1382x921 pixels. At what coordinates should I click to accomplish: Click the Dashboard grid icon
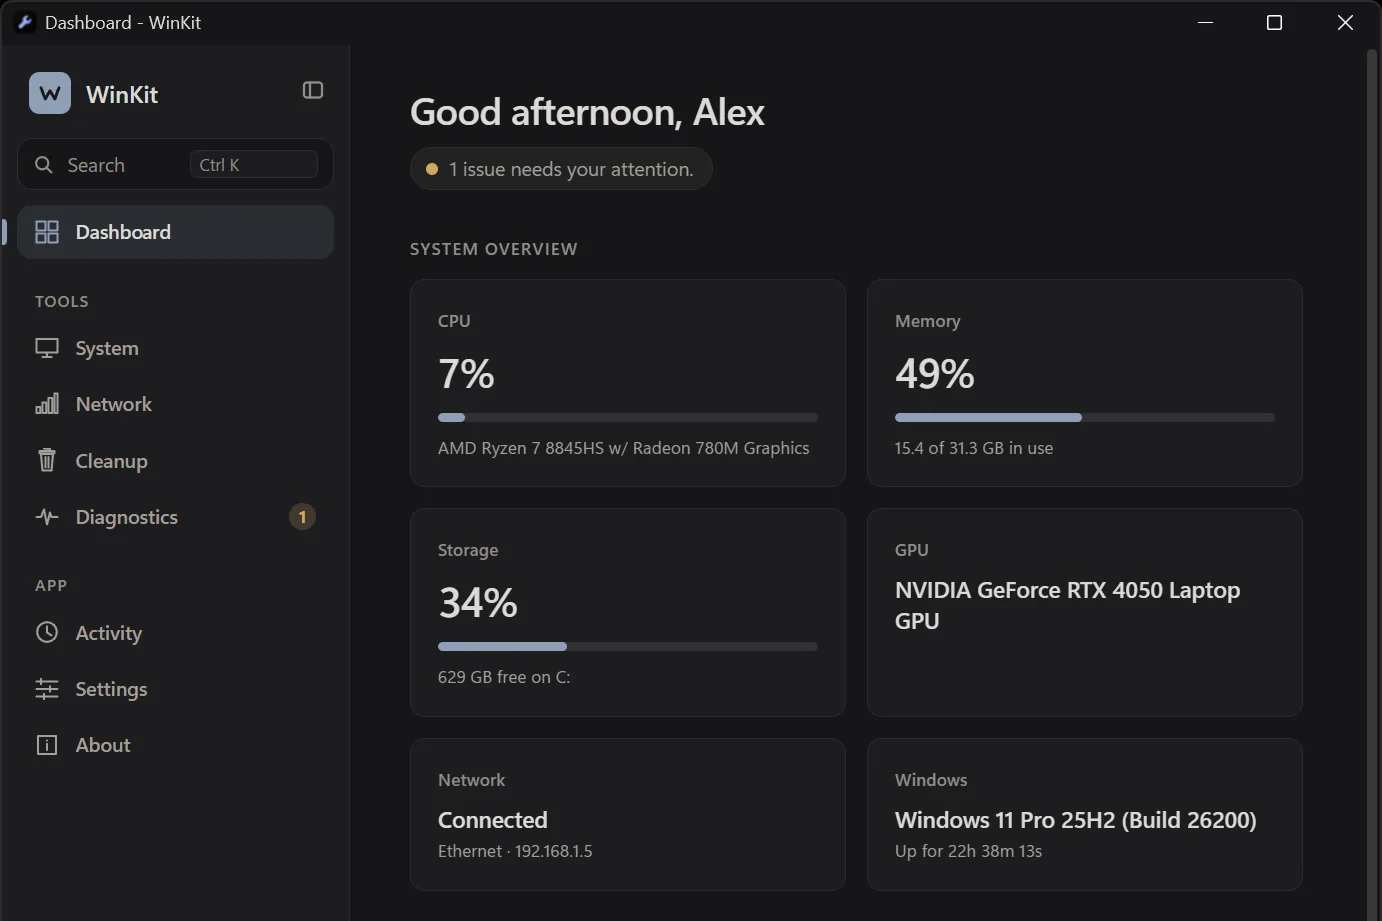[x=47, y=232]
